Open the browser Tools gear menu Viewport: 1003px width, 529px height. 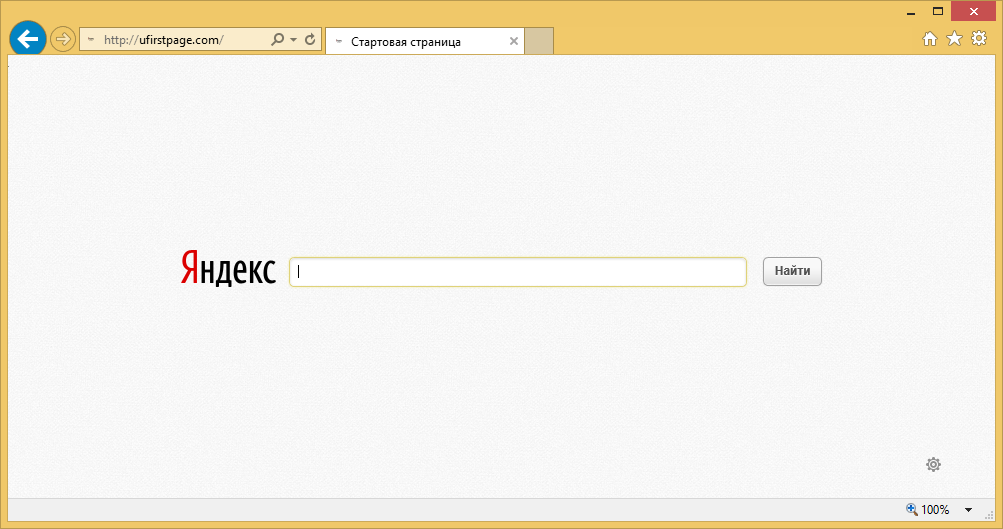(979, 39)
